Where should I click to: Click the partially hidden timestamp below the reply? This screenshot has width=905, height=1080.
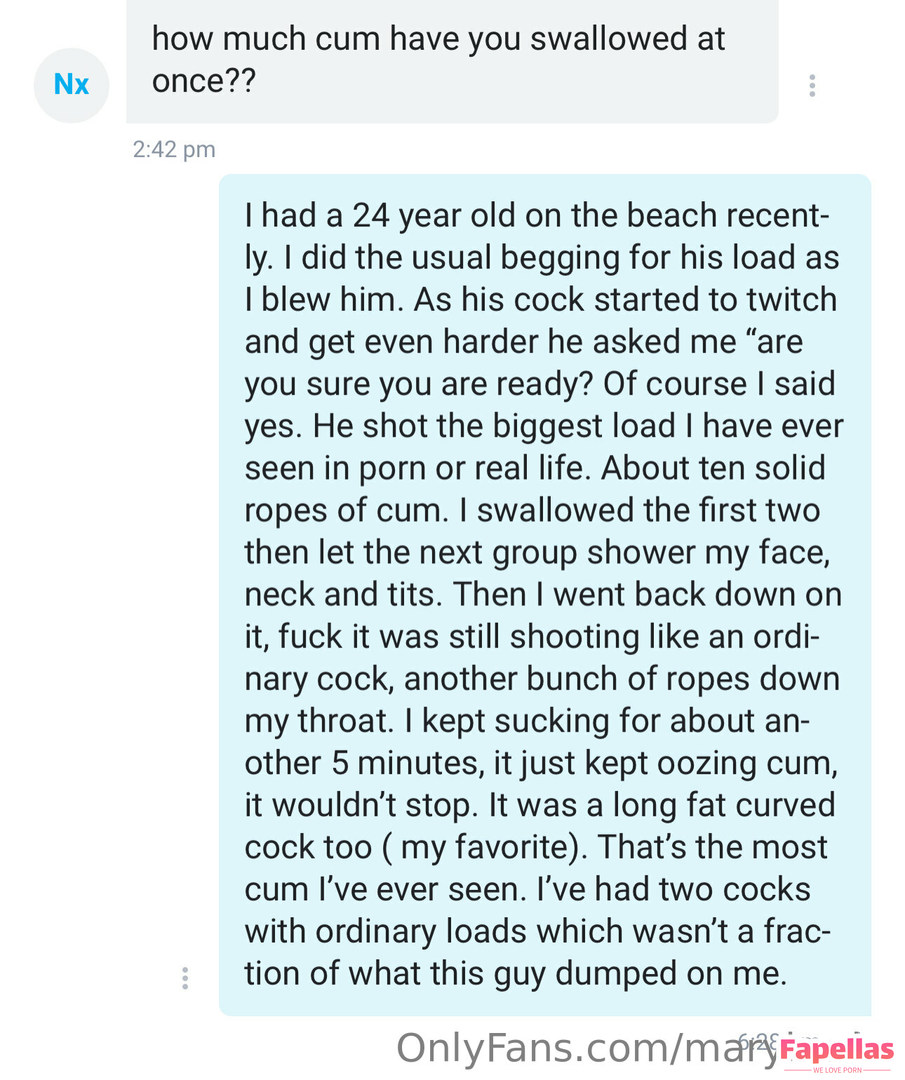point(760,1040)
